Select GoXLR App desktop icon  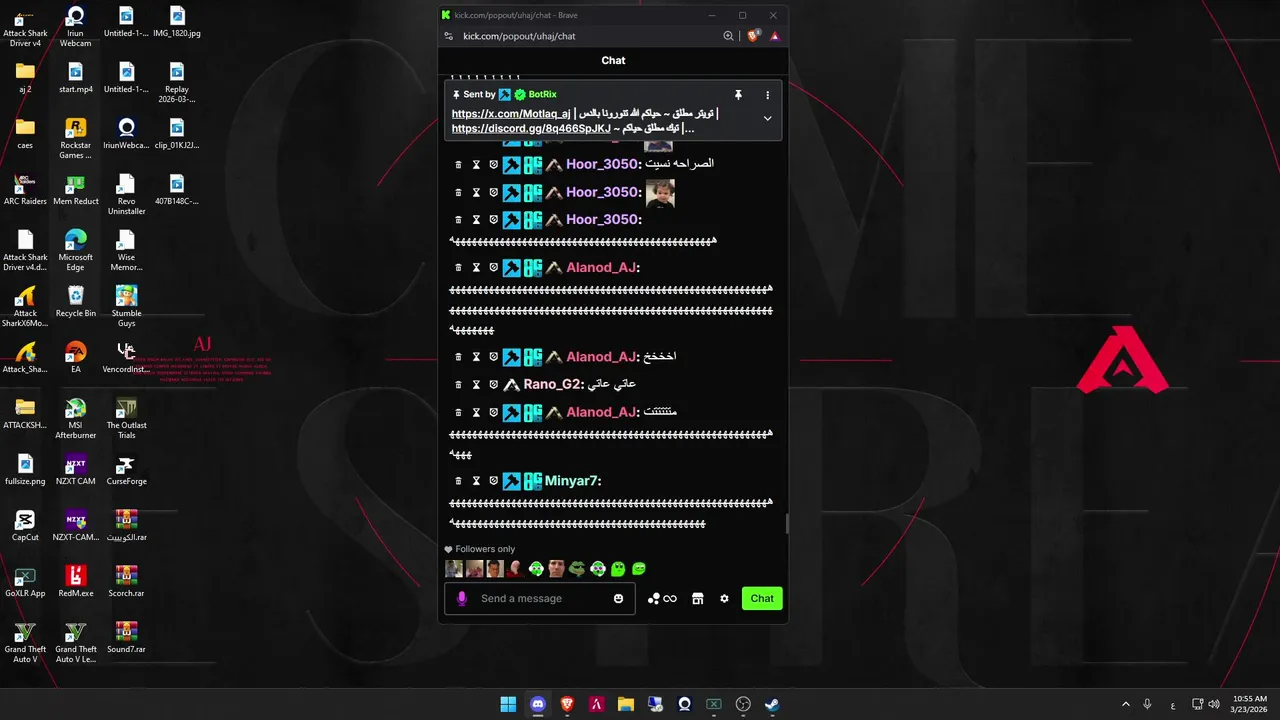25,581
